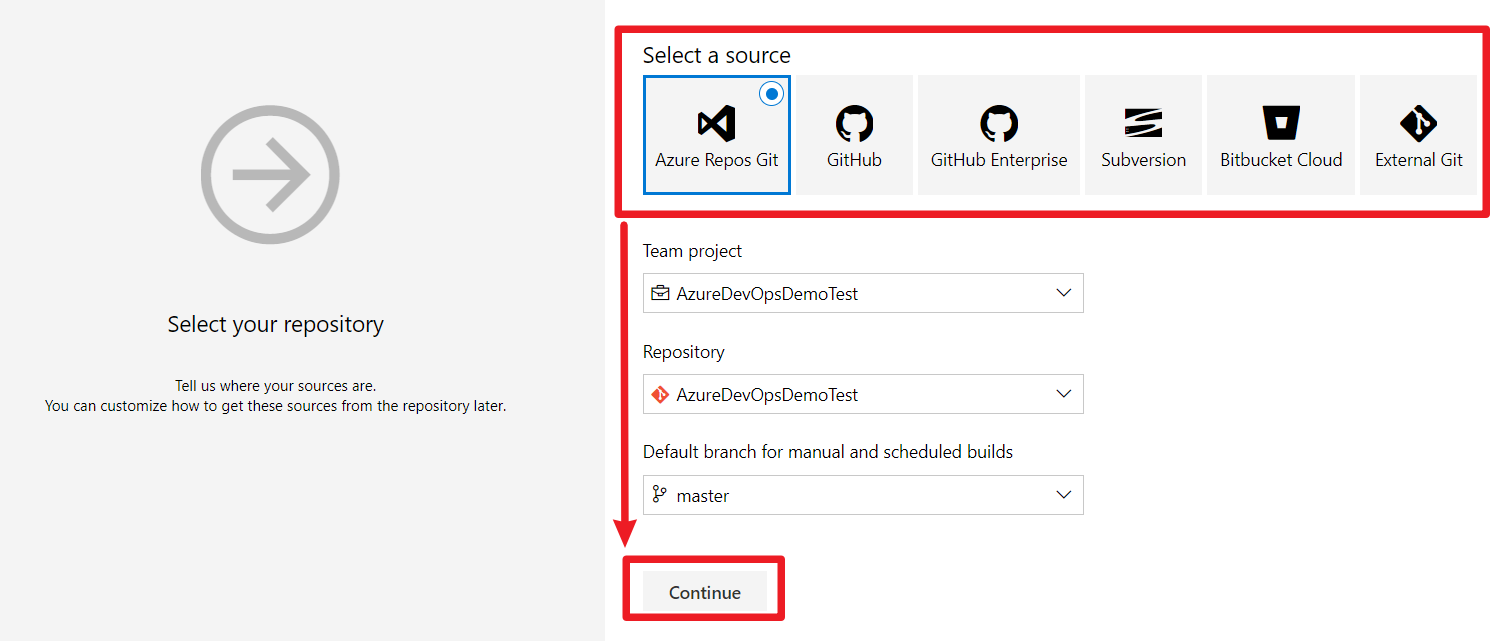
Task: Select the External Git source tile
Action: 1418,135
